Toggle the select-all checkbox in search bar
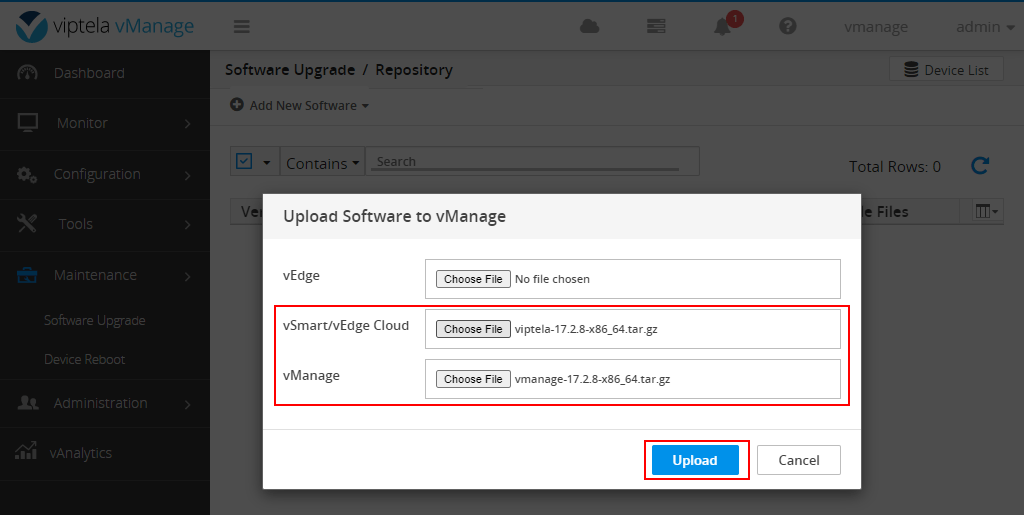Viewport: 1024px width, 515px height. click(244, 162)
